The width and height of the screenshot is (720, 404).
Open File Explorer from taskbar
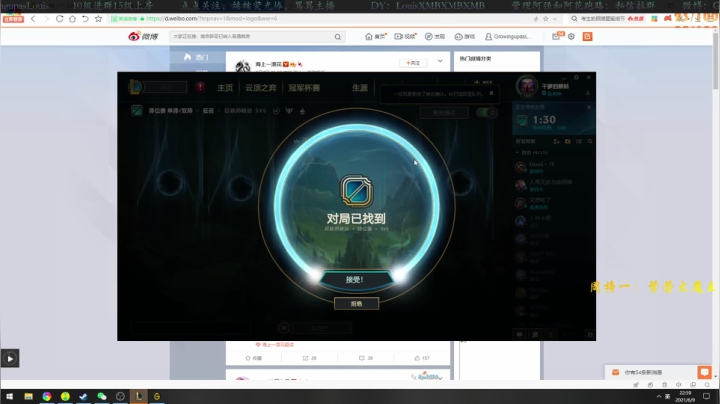coord(28,396)
